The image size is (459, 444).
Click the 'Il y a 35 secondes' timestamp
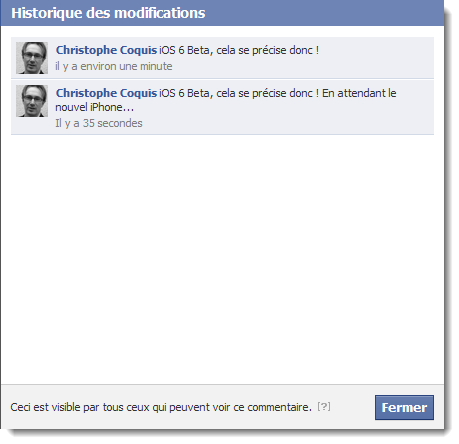pyautogui.click(x=99, y=123)
